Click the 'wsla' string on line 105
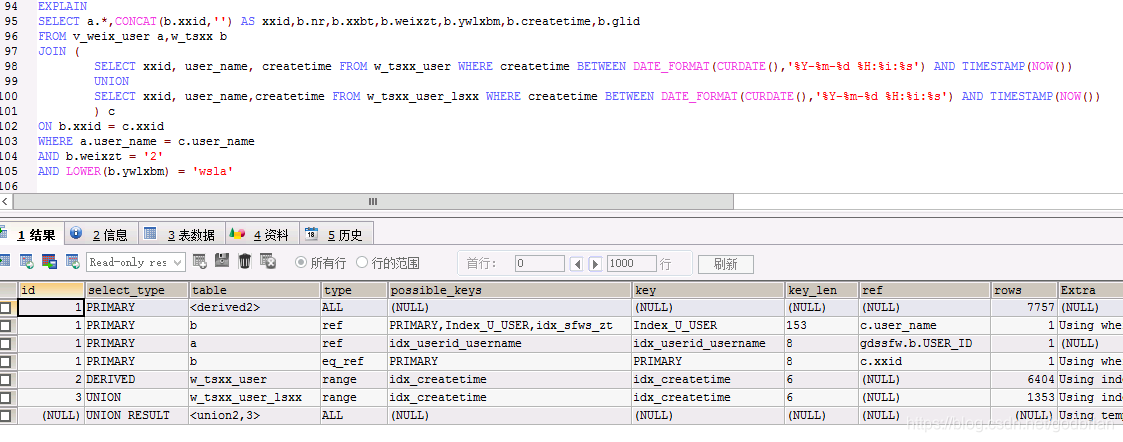1123x442 pixels. [213, 172]
